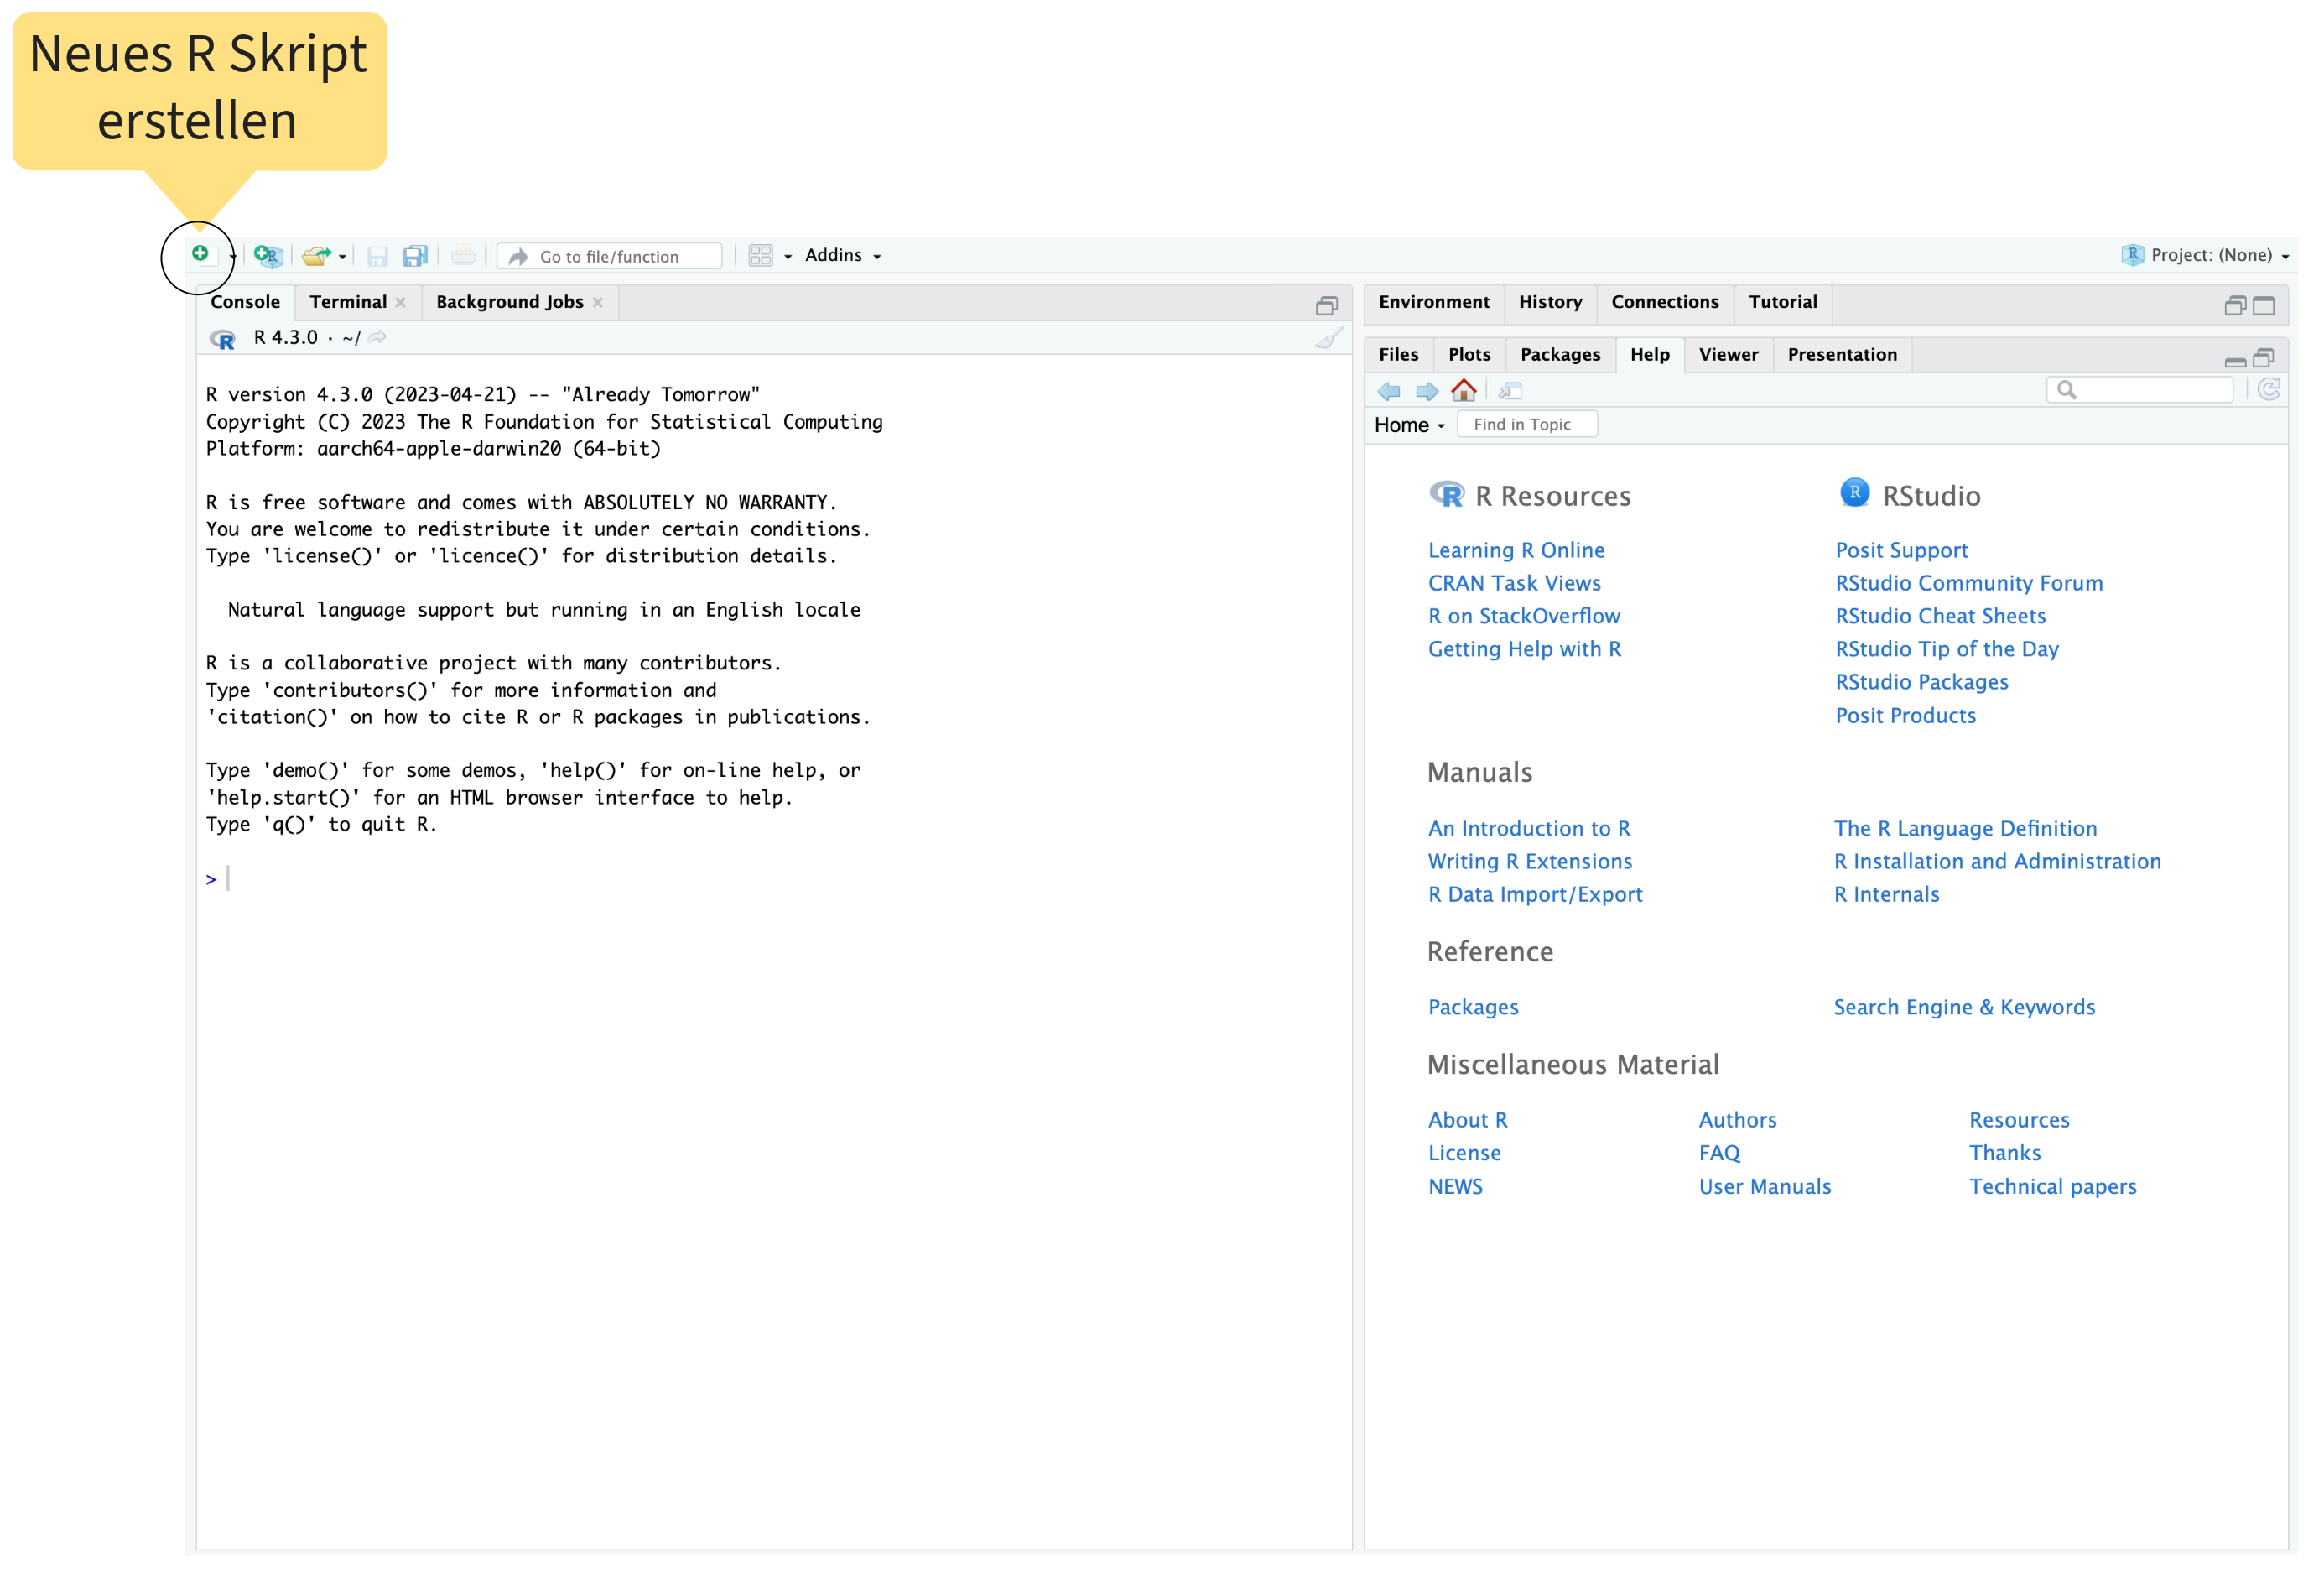Click the Open File folder icon
Screen dimensions: 2324x1573
pyautogui.click(x=316, y=256)
